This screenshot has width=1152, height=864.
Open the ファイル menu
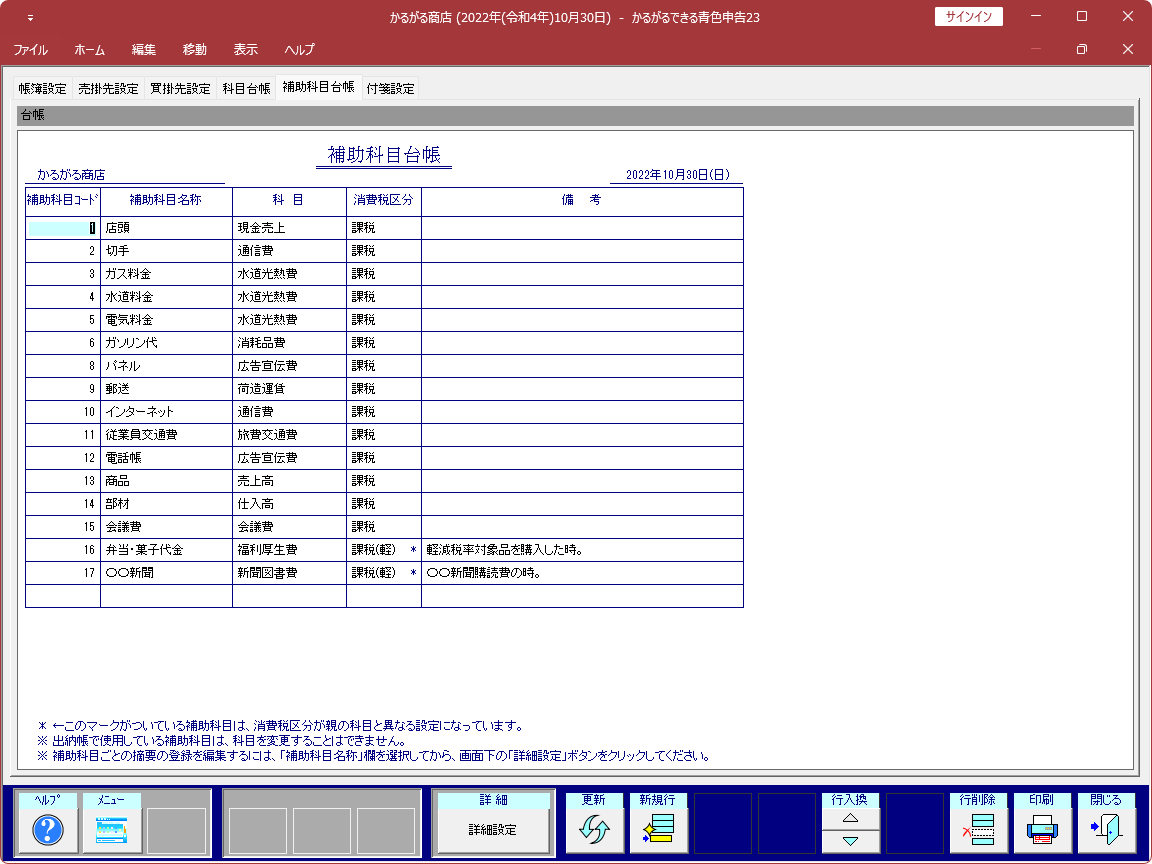[x=31, y=49]
